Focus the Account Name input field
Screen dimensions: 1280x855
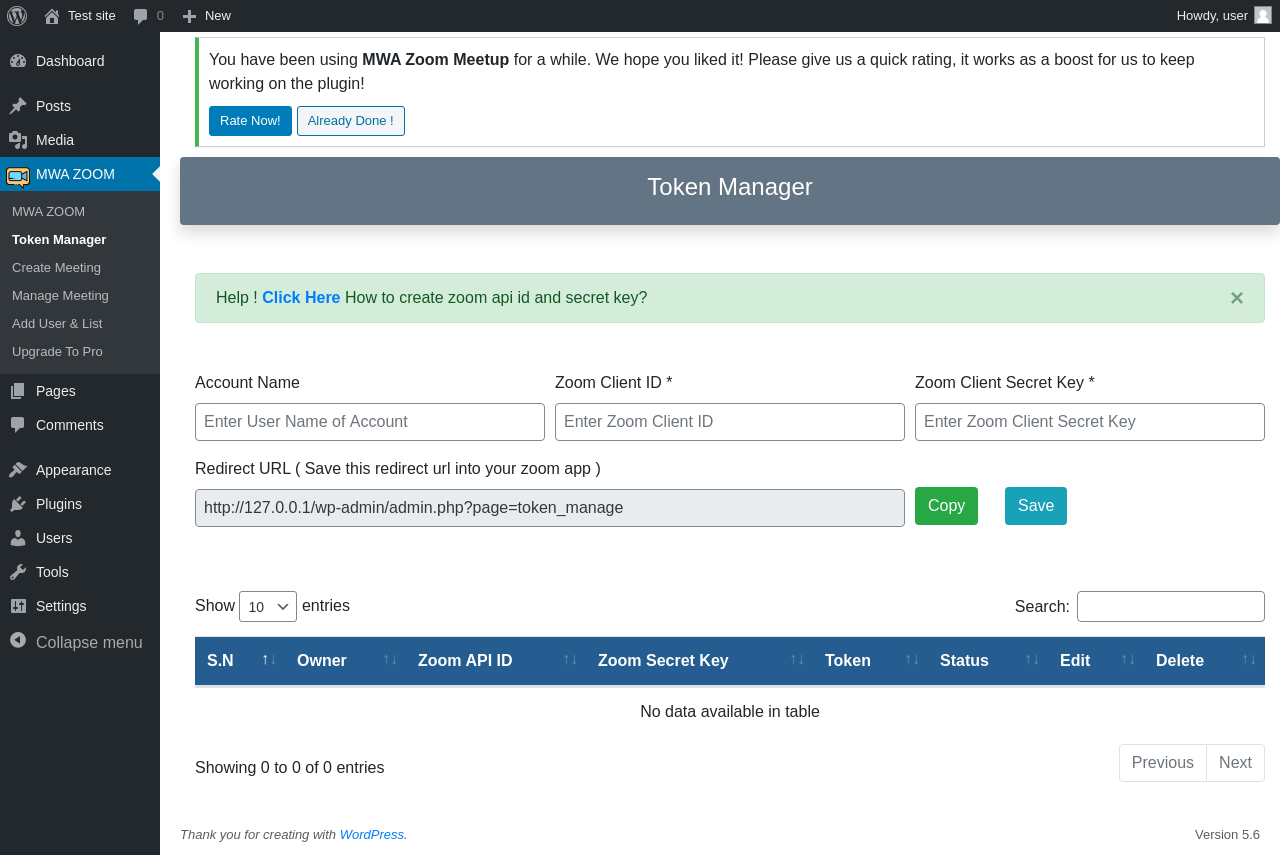(x=370, y=422)
